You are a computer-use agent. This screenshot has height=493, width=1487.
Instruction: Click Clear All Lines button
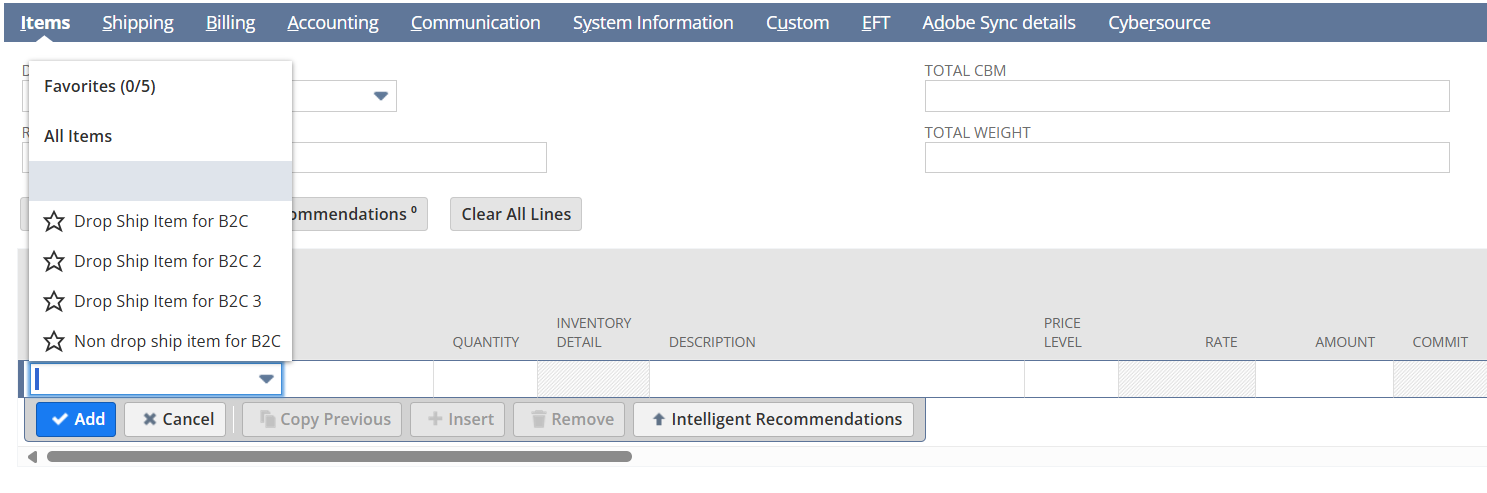tap(516, 214)
